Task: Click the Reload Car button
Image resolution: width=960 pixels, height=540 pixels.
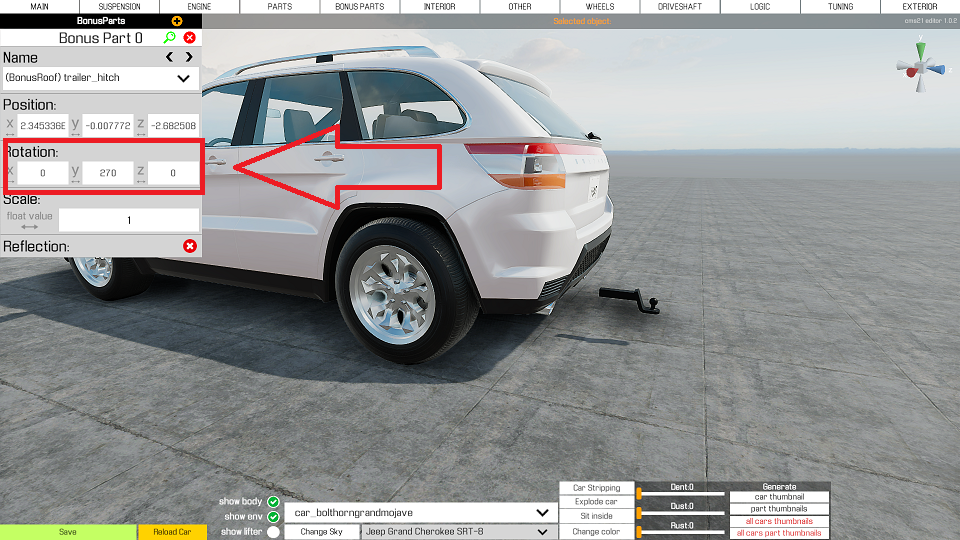Action: click(172, 532)
